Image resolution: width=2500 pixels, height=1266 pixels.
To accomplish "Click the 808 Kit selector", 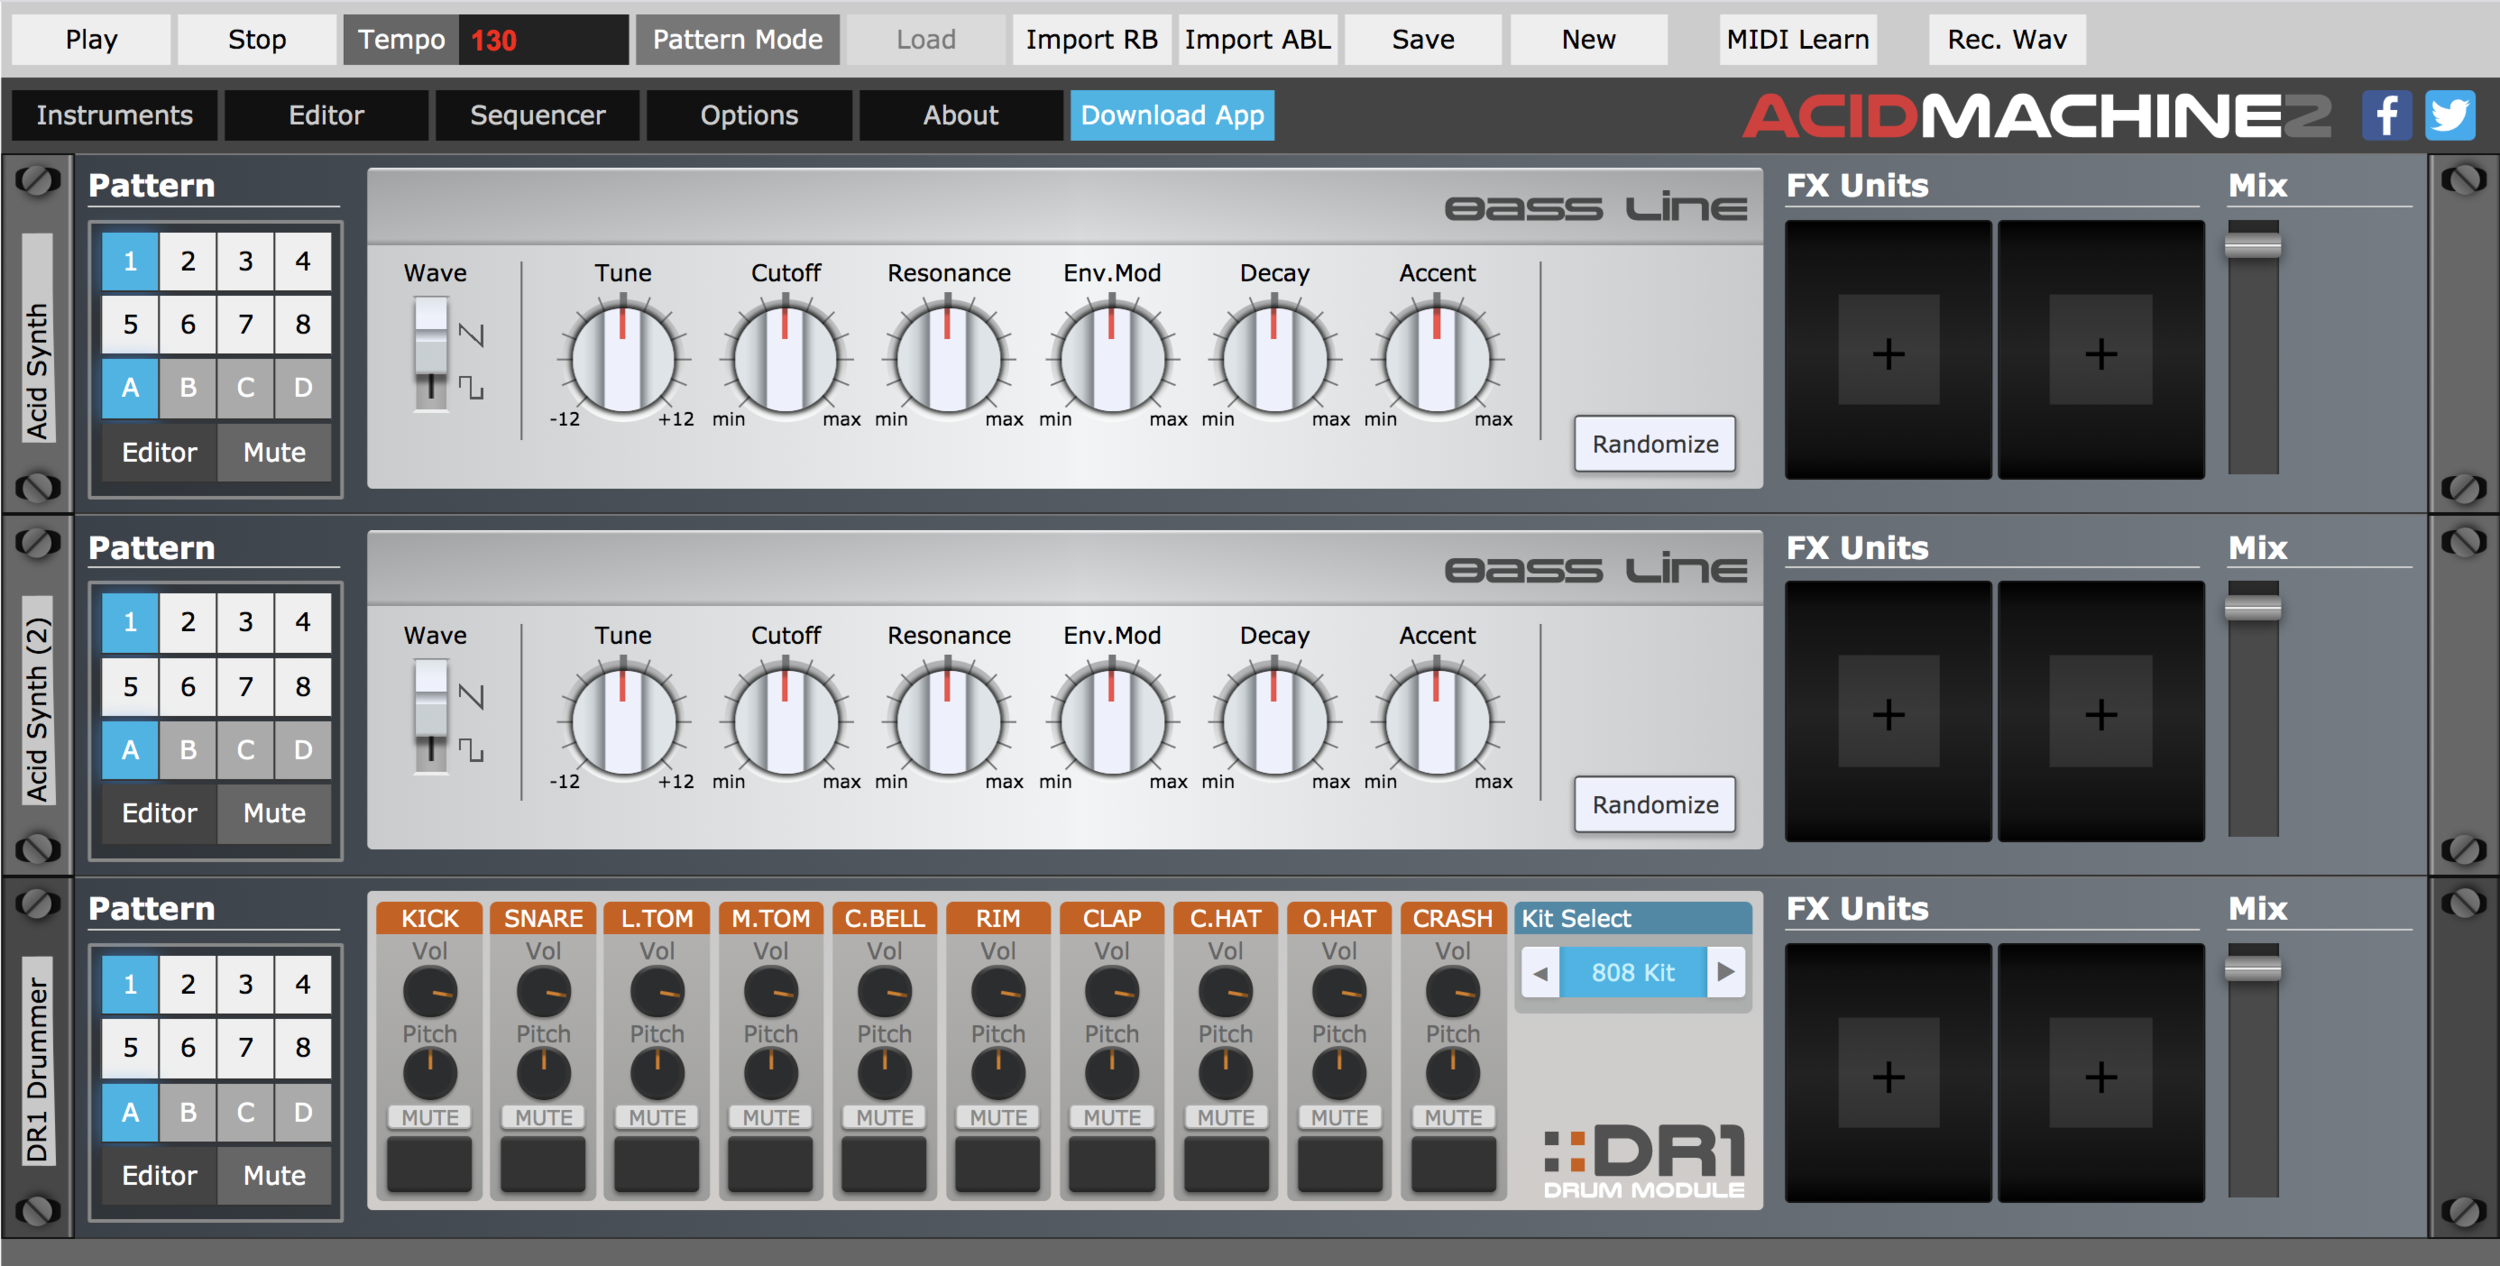I will point(1633,972).
